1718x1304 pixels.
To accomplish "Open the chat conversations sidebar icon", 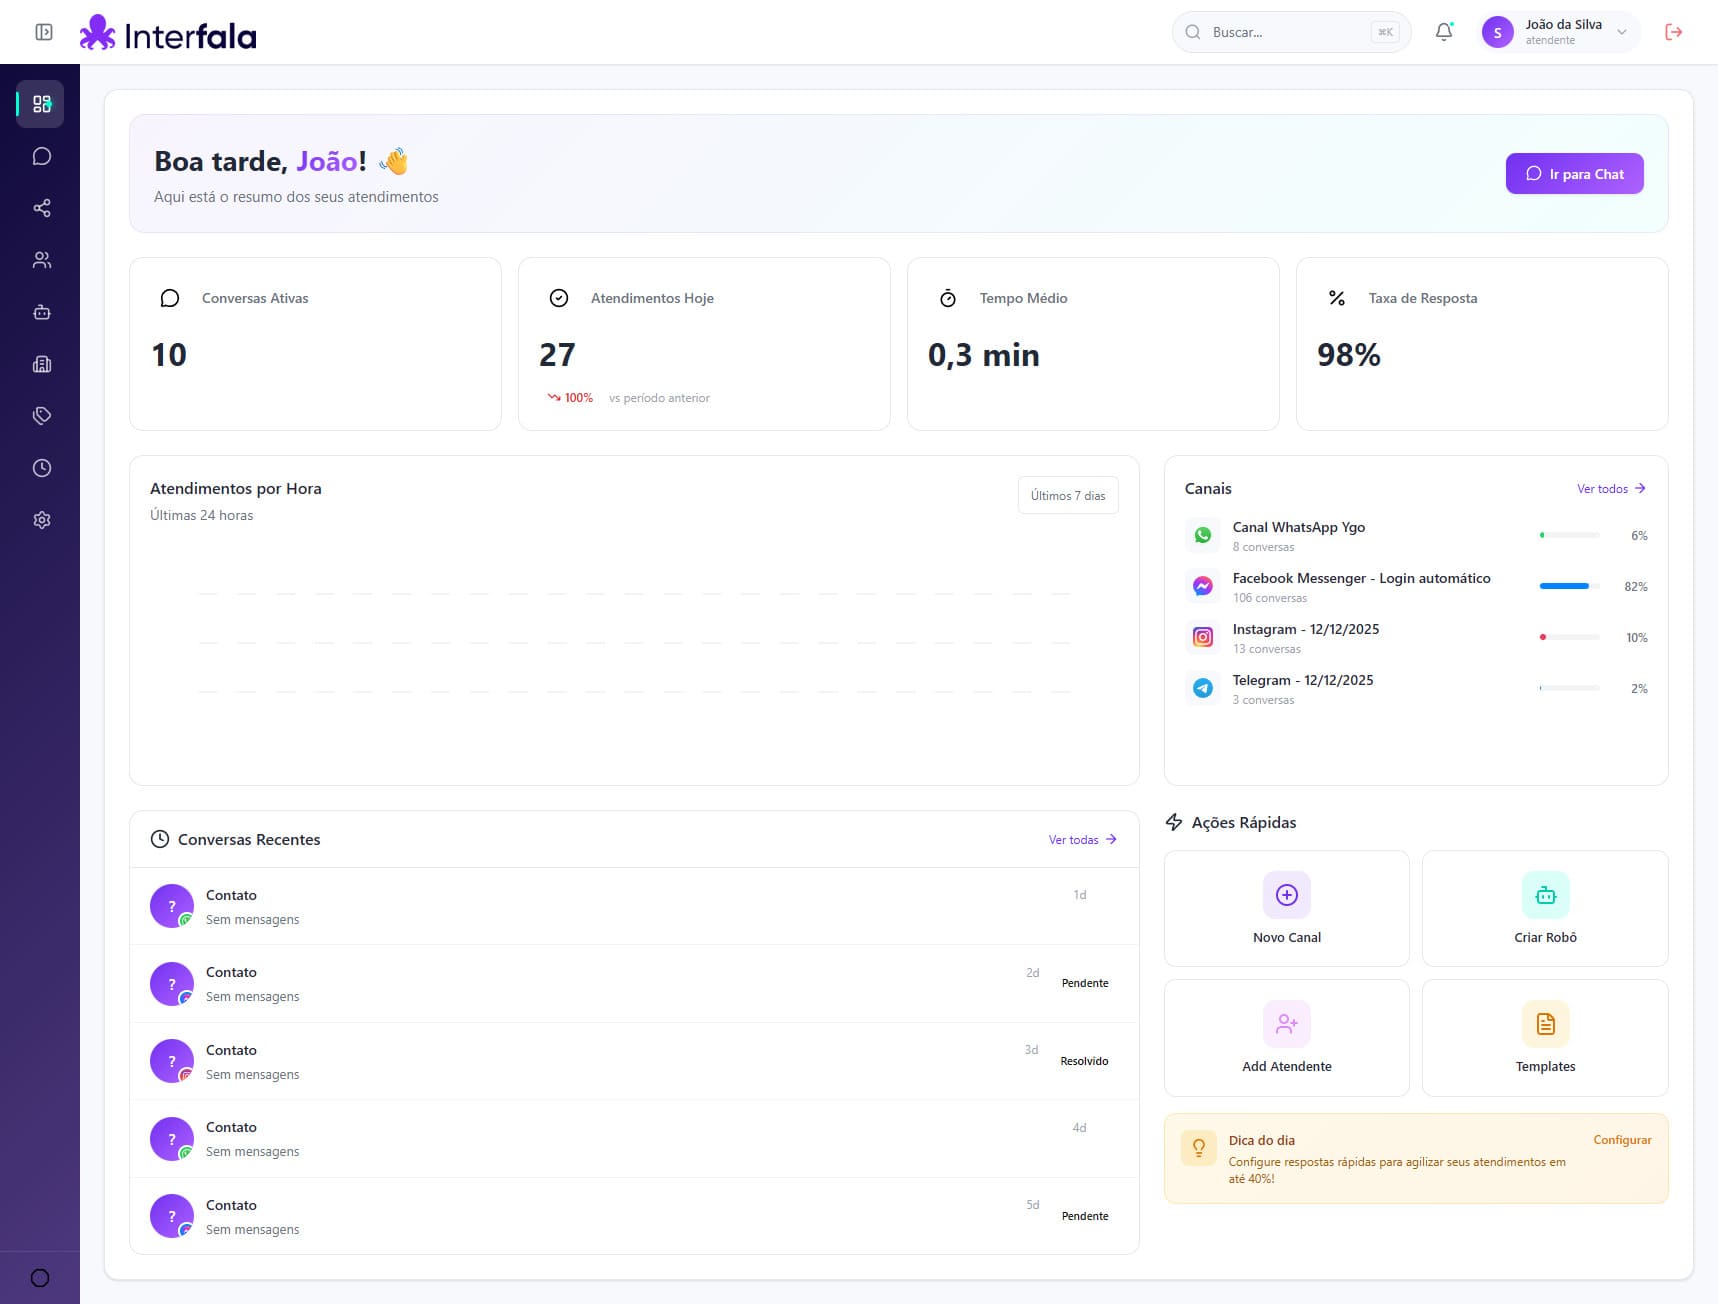I will 41,156.
